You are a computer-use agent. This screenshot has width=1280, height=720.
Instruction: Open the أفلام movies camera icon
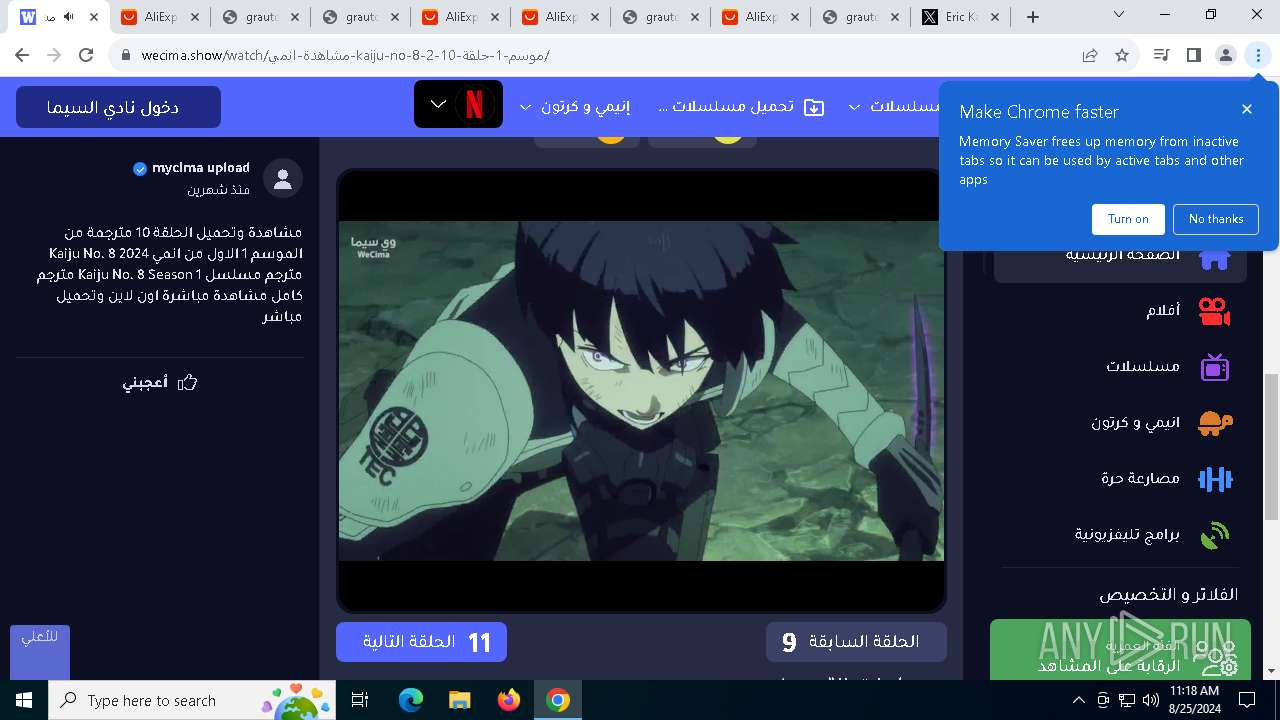point(1214,311)
